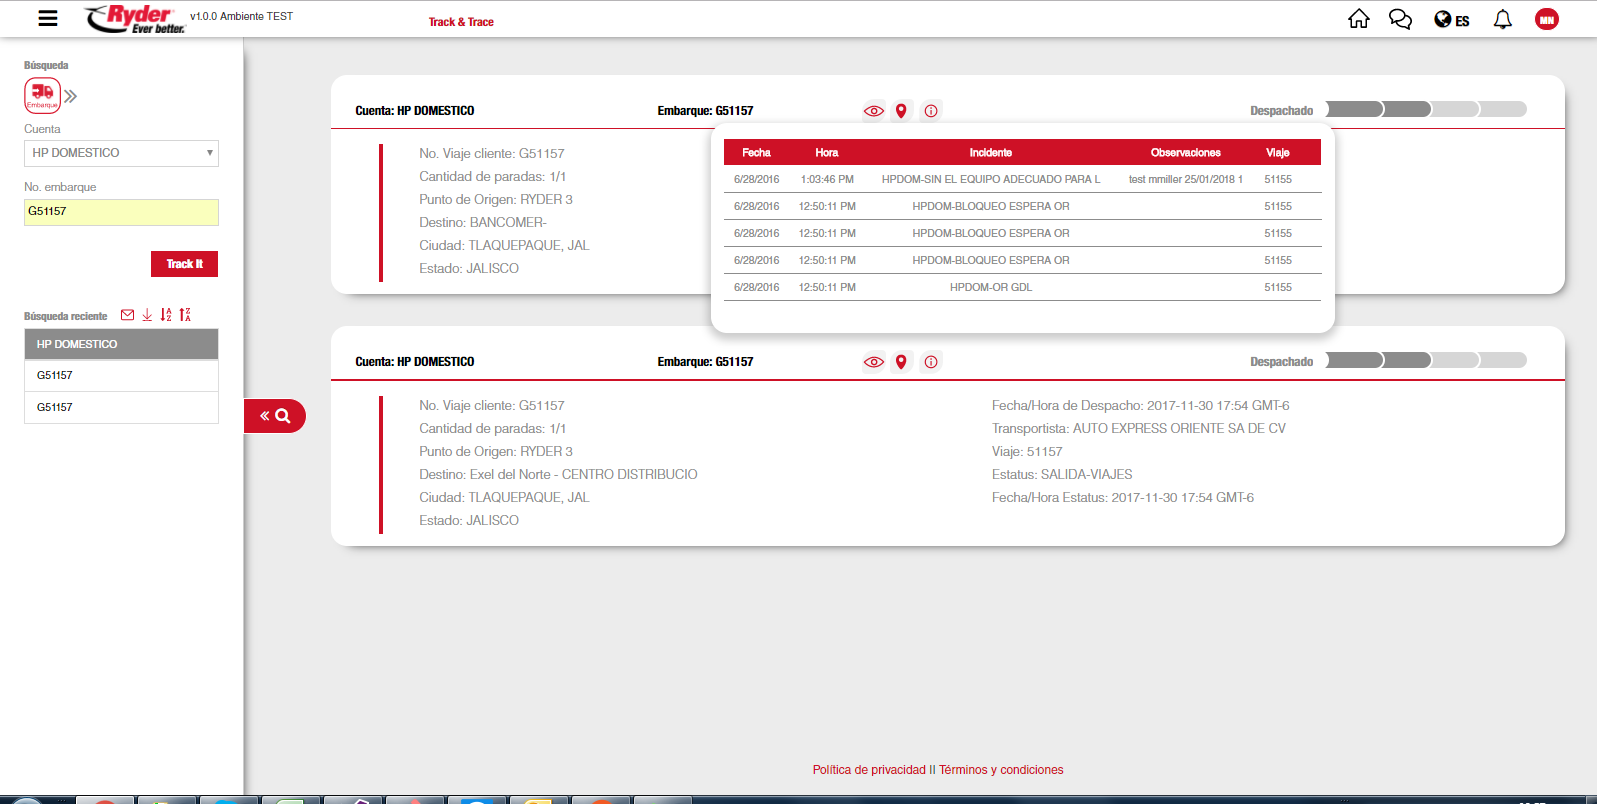Open the hamburger navigation menu
The image size is (1597, 804).
(47, 18)
